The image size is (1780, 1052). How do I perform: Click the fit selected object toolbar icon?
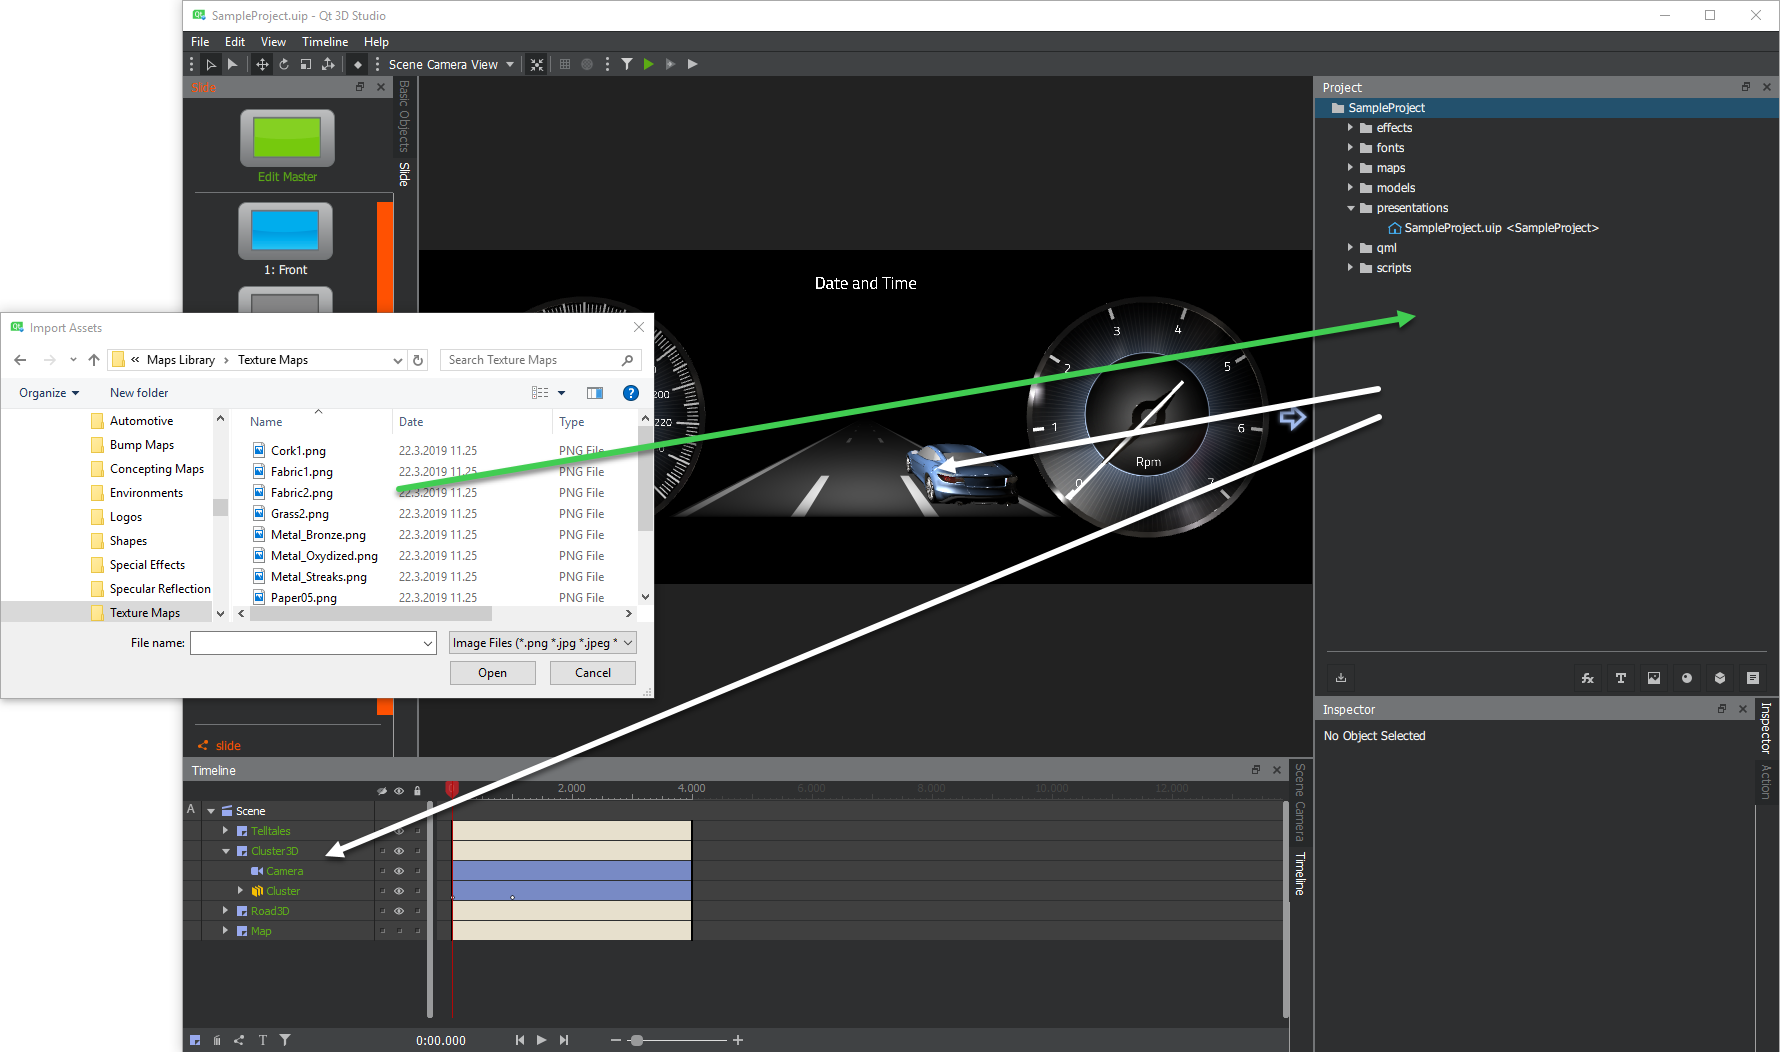[x=537, y=63]
